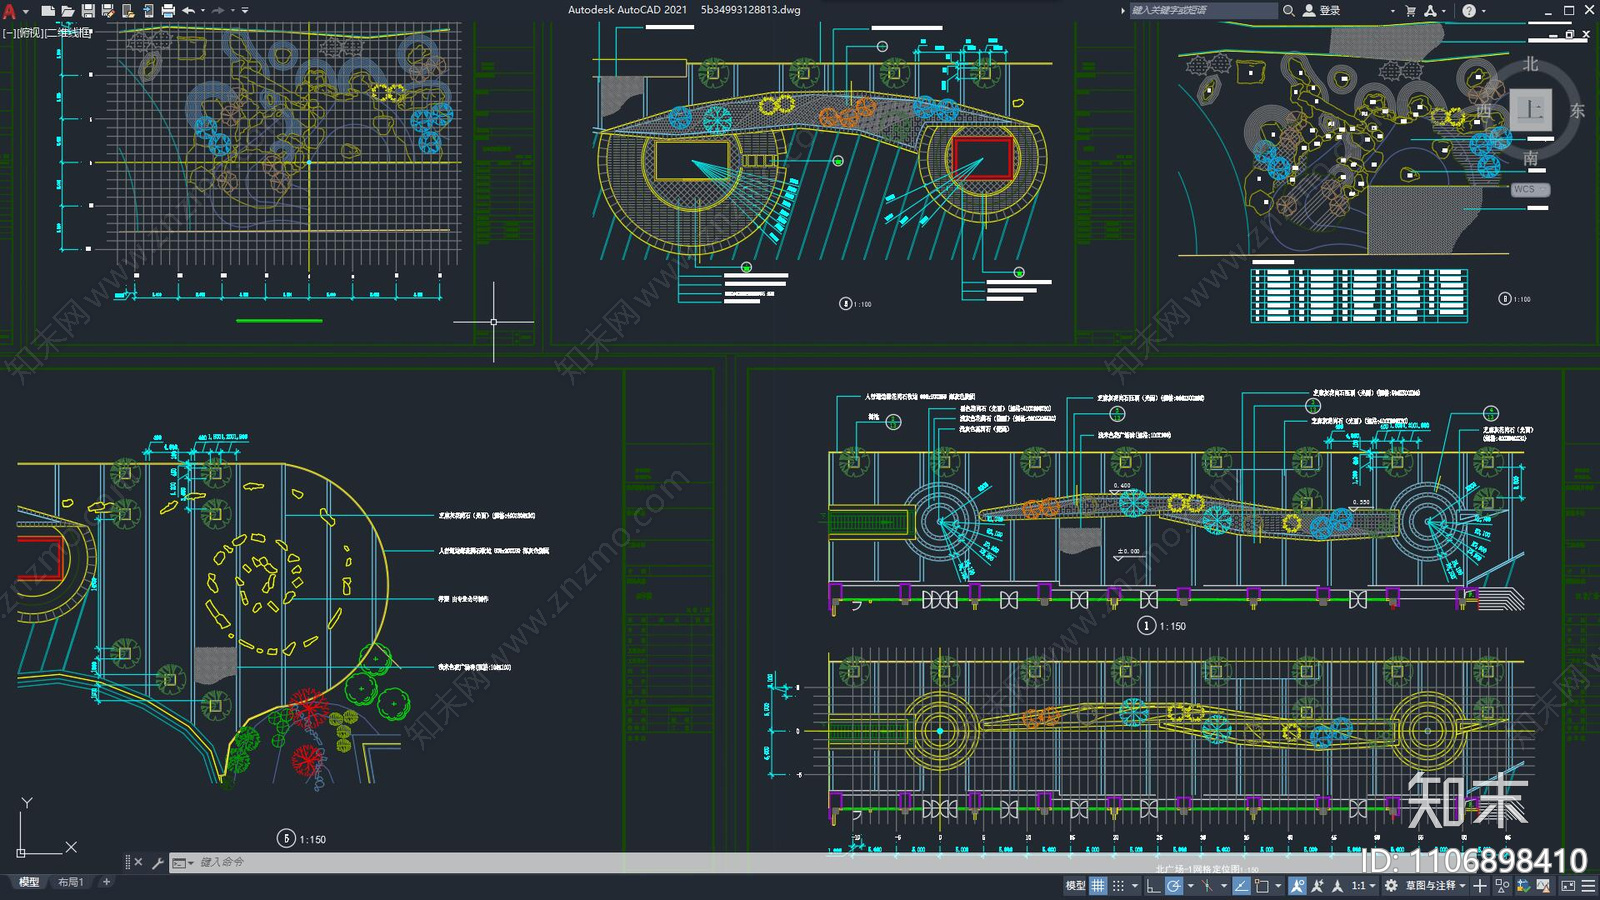Screen dimensions: 1600x900
Task: Switch to the 布局1 layout tab
Action: click(x=70, y=882)
